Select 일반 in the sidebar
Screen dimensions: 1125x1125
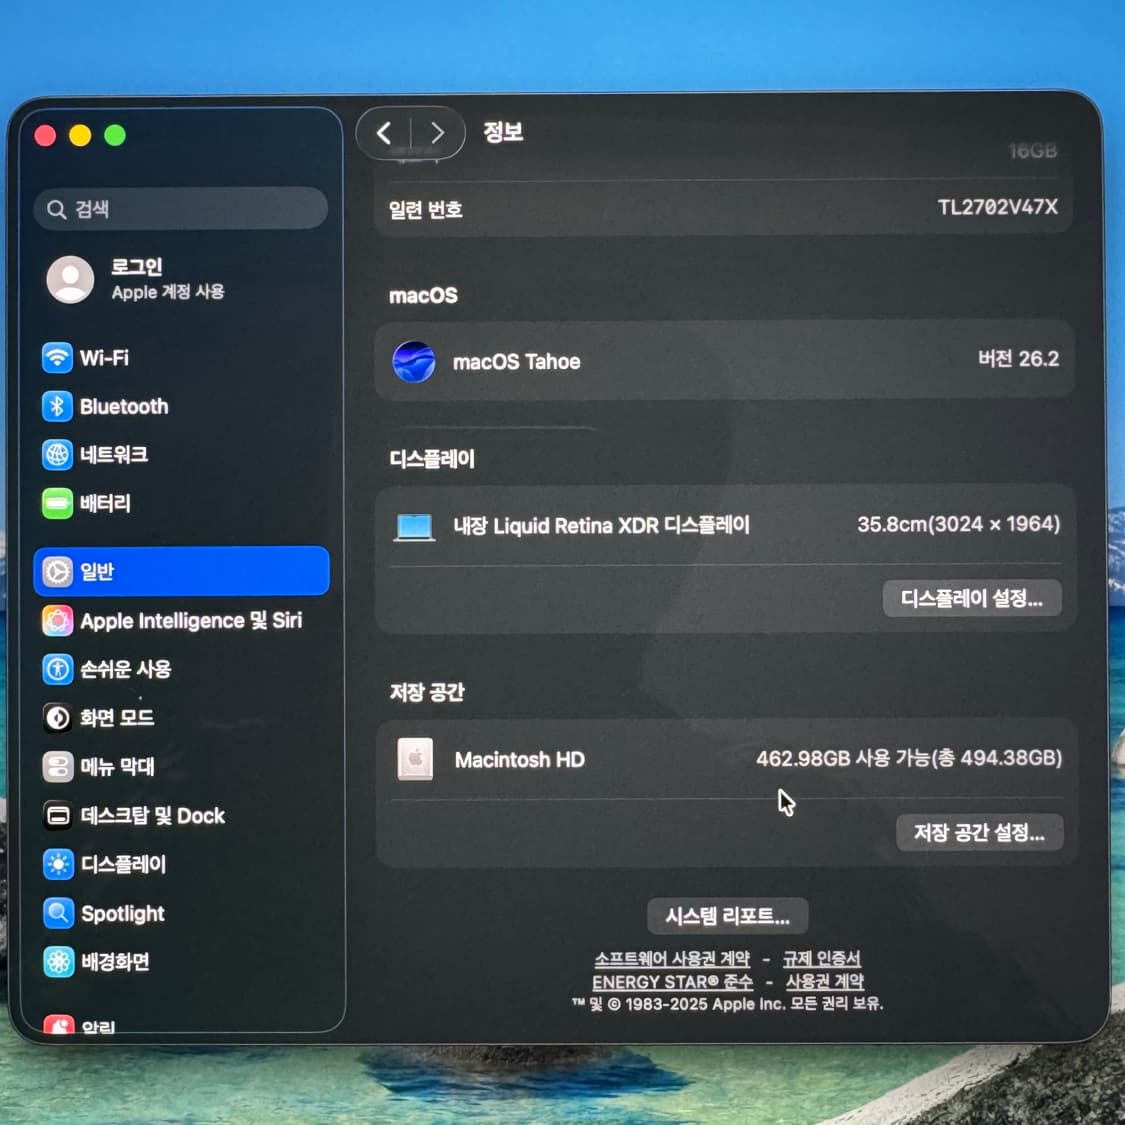pos(181,572)
